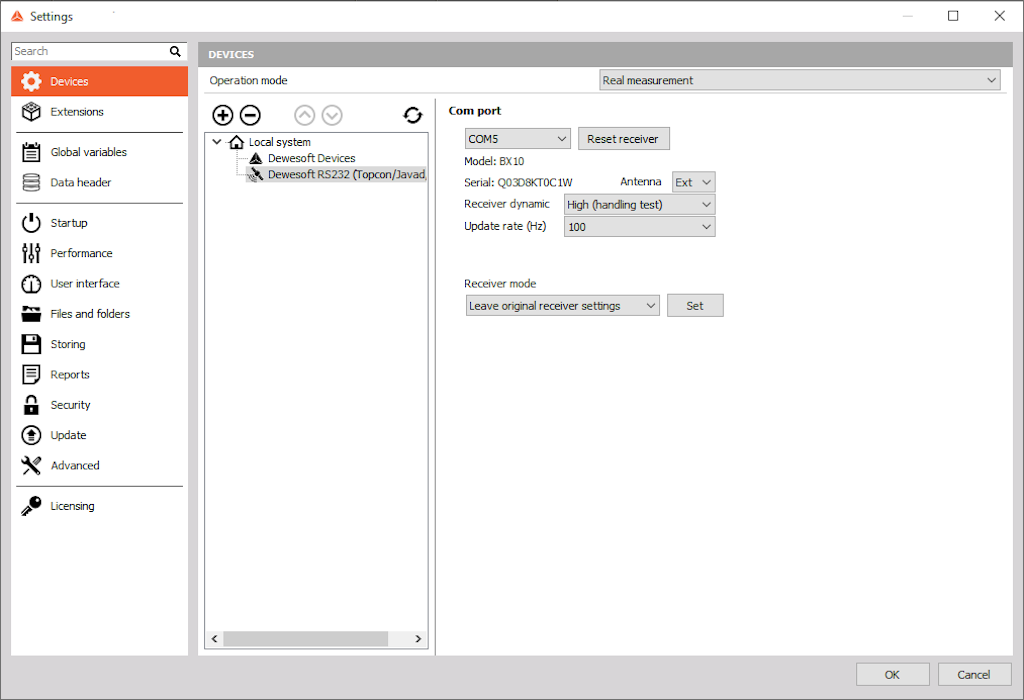Image resolution: width=1024 pixels, height=700 pixels.
Task: Open the COM5 port dropdown
Action: [x=517, y=138]
